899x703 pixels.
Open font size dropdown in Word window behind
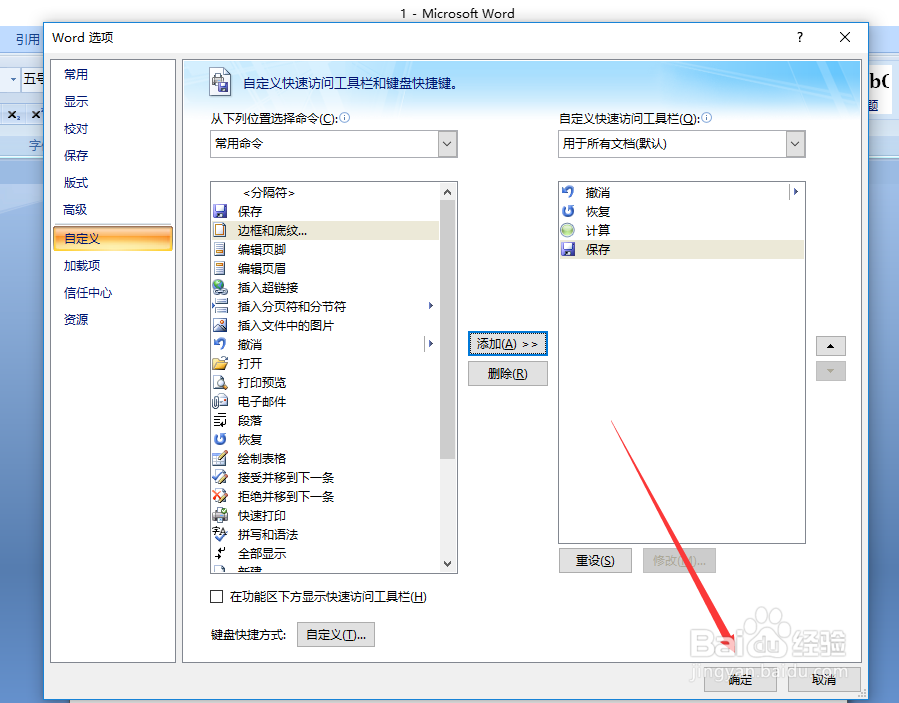(13, 79)
